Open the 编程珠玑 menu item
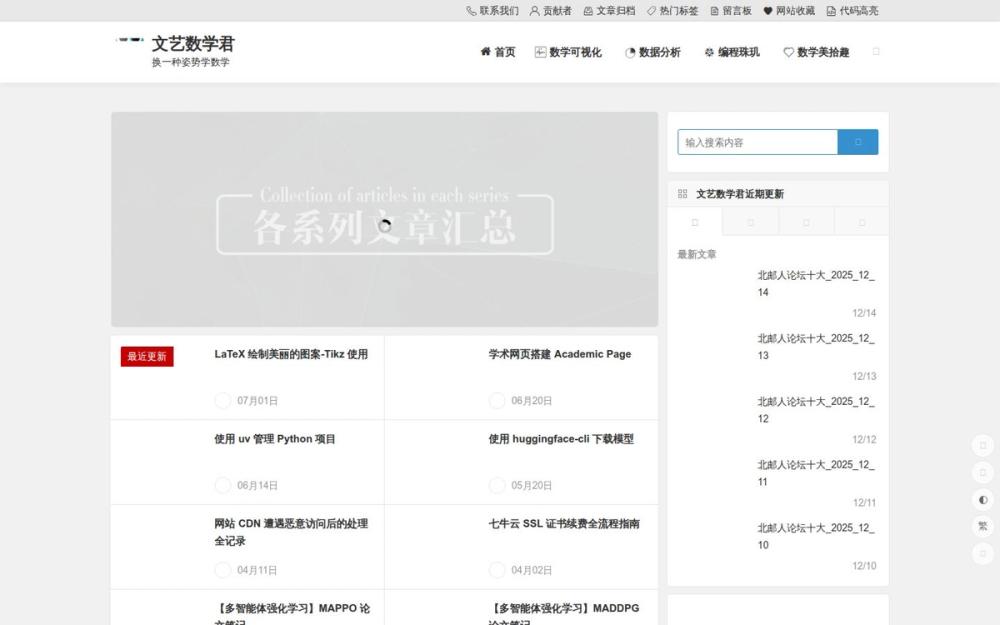Viewport: 1000px width, 625px height. point(732,52)
